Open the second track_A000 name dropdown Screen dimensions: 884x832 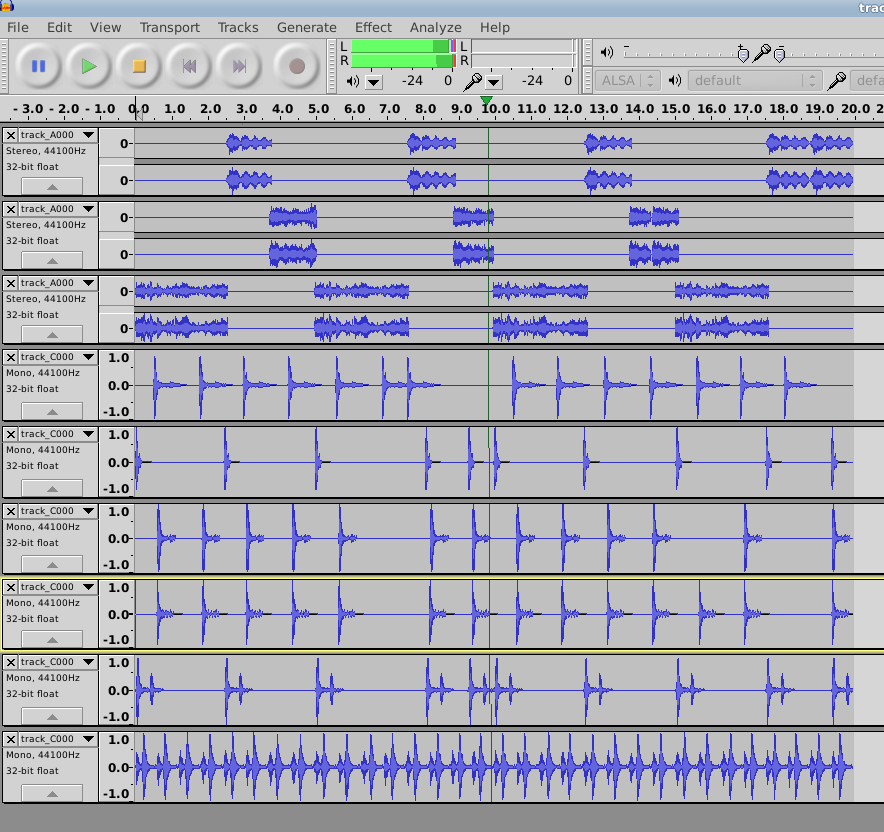coord(58,209)
